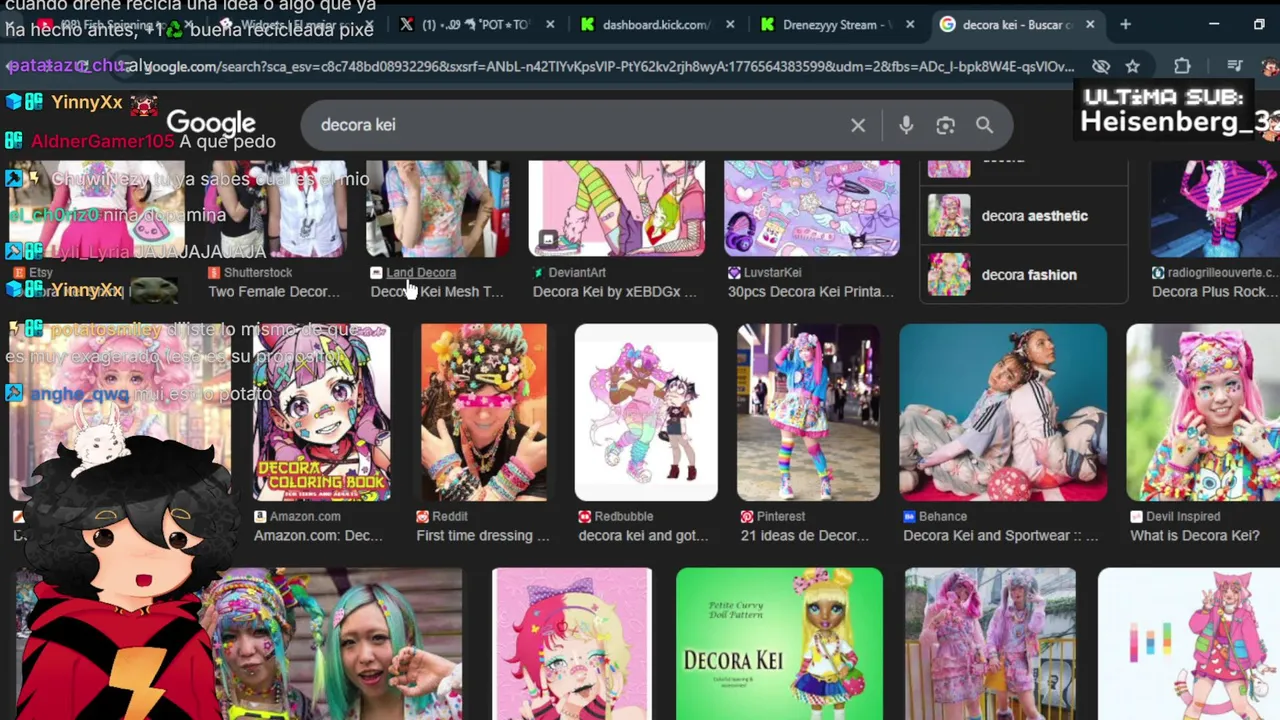Open a new browser tab with plus
Image resolution: width=1280 pixels, height=720 pixels.
pyautogui.click(x=1125, y=24)
